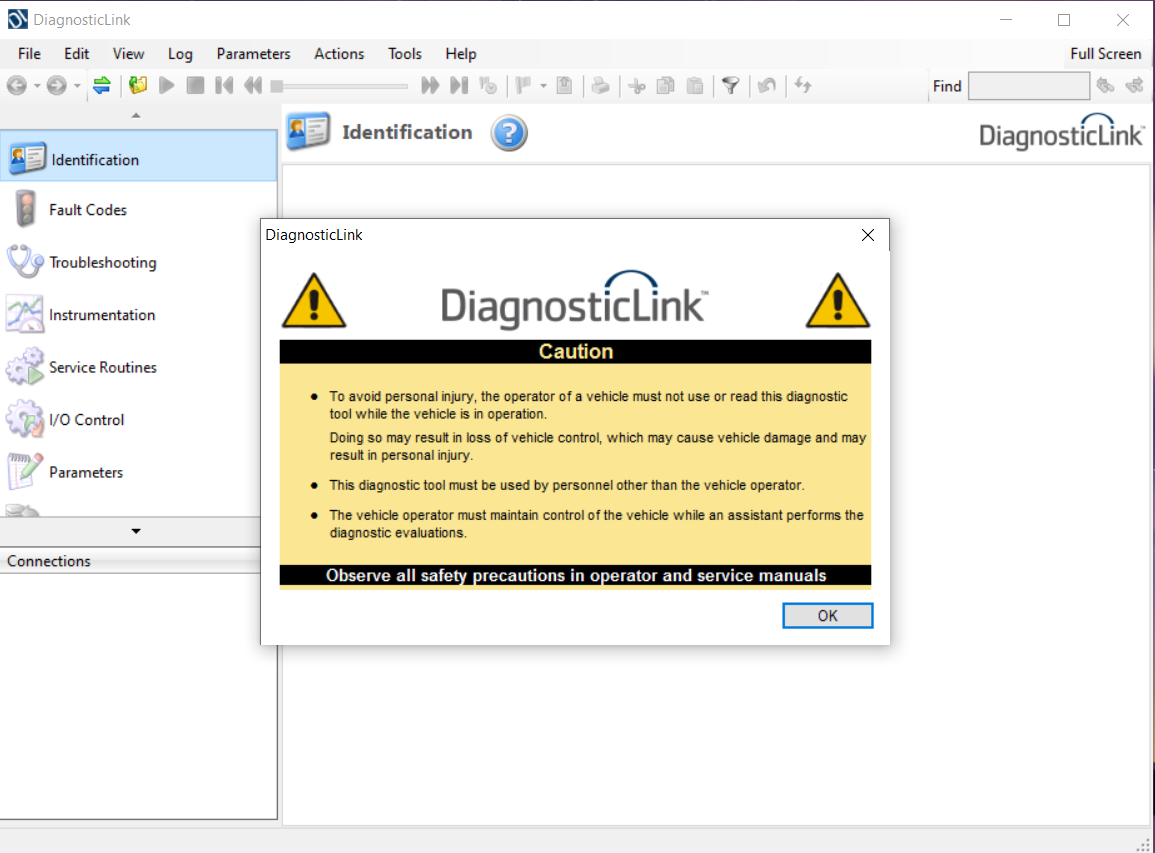The width and height of the screenshot is (1155, 853).
Task: Open the Edit menu
Action: point(77,54)
